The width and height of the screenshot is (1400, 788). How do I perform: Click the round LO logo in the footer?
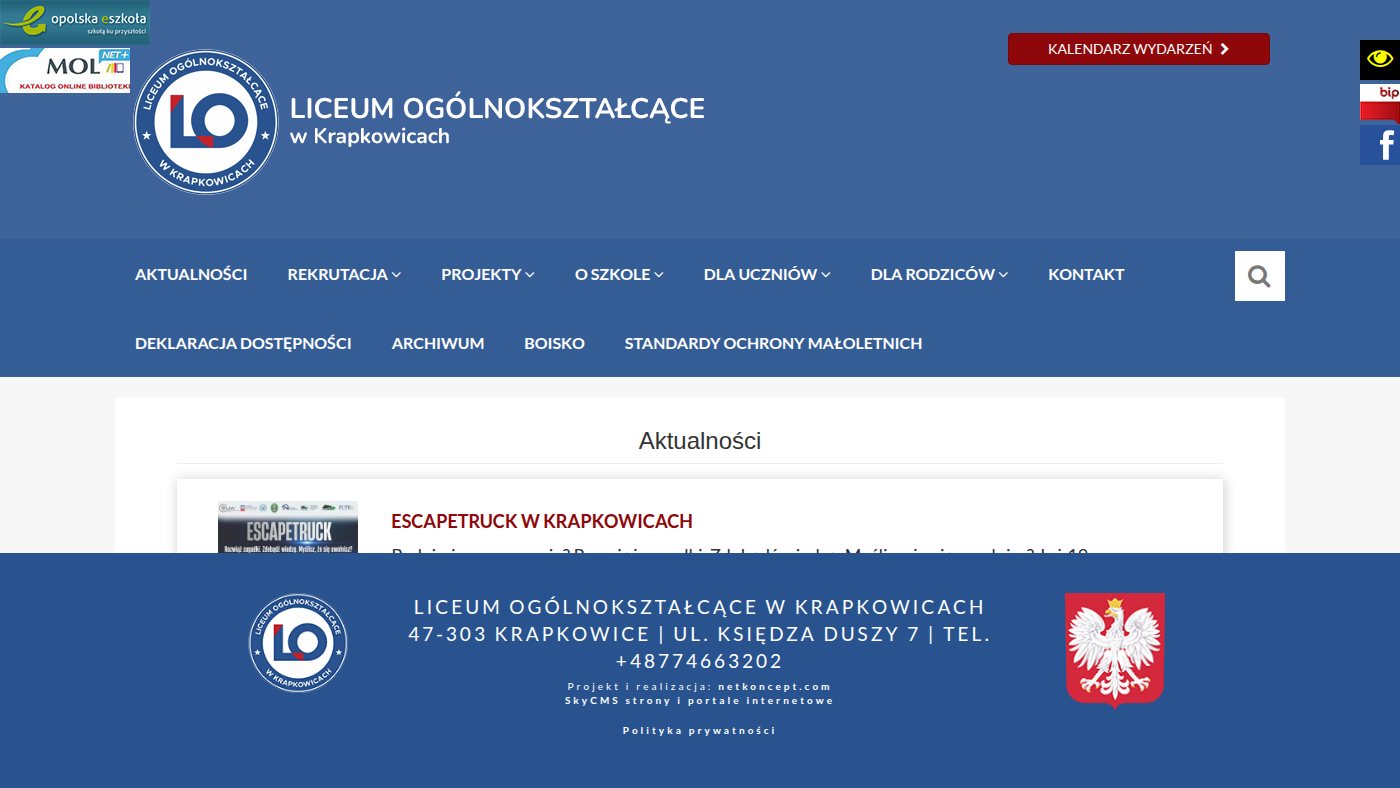(298, 643)
